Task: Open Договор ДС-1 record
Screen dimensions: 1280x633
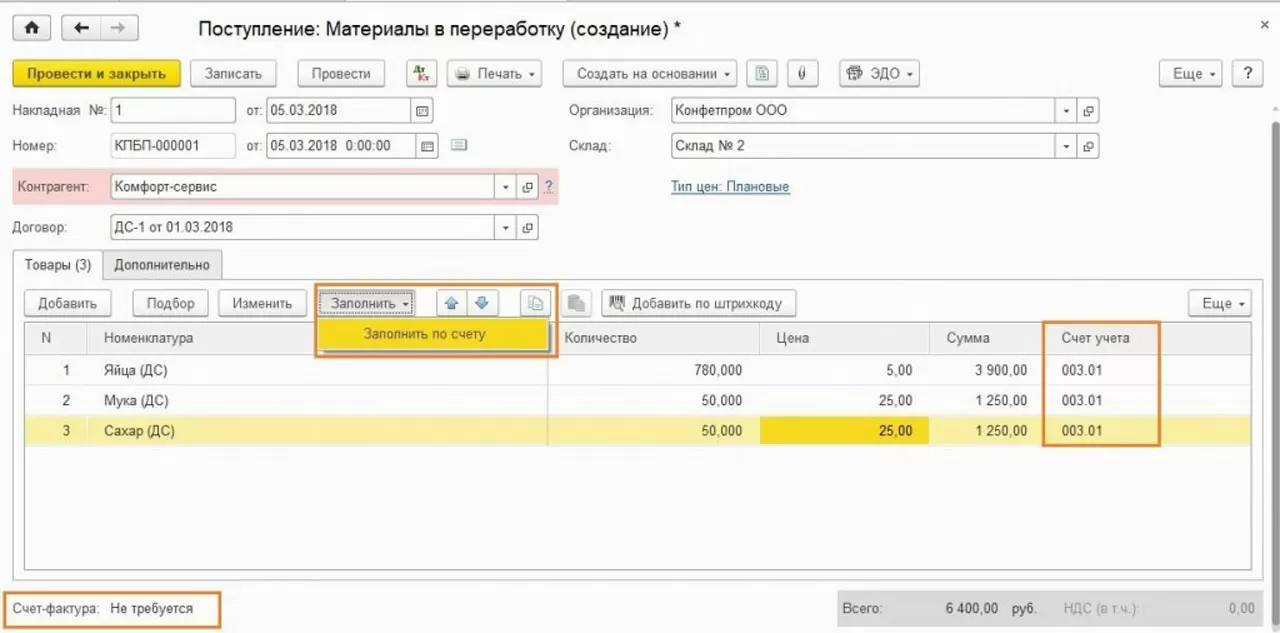Action: (x=527, y=227)
